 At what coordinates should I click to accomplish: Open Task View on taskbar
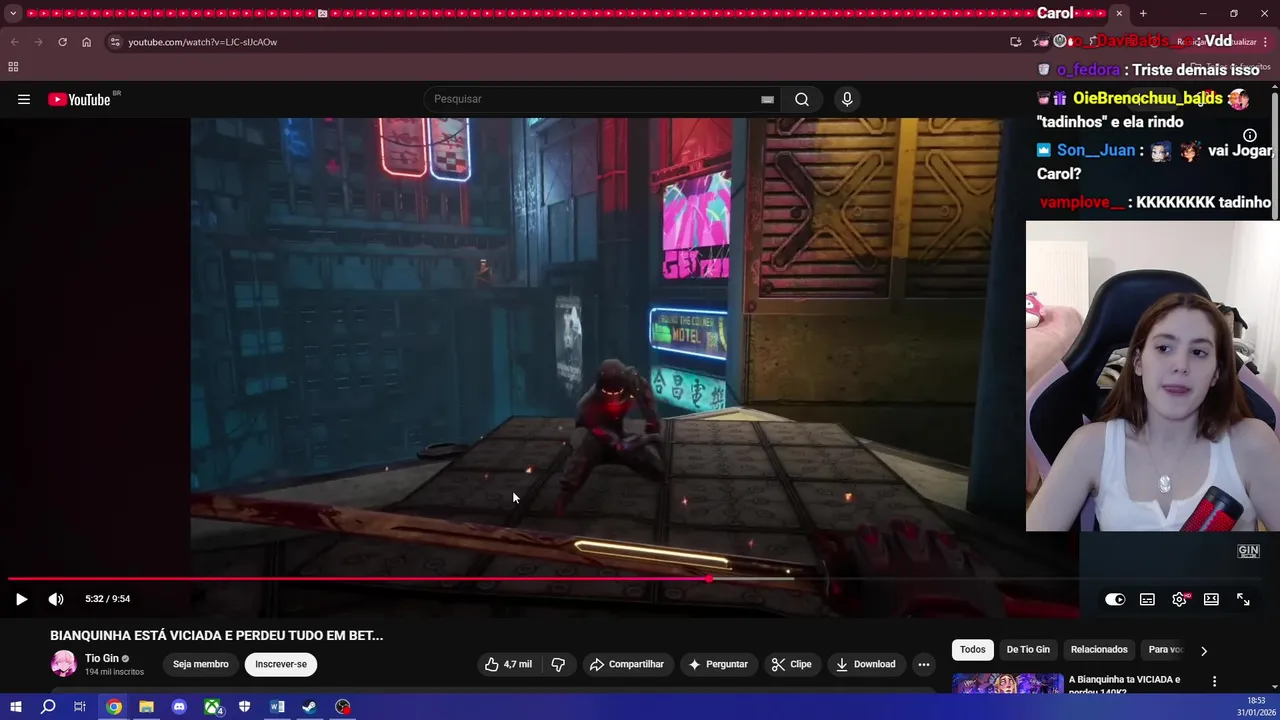tap(80, 707)
